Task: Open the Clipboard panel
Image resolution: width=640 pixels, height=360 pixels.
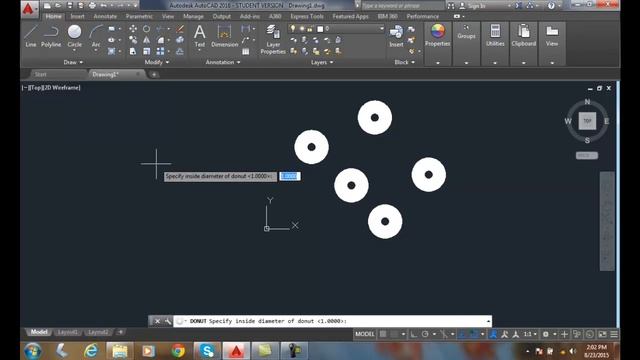Action: pyautogui.click(x=523, y=36)
